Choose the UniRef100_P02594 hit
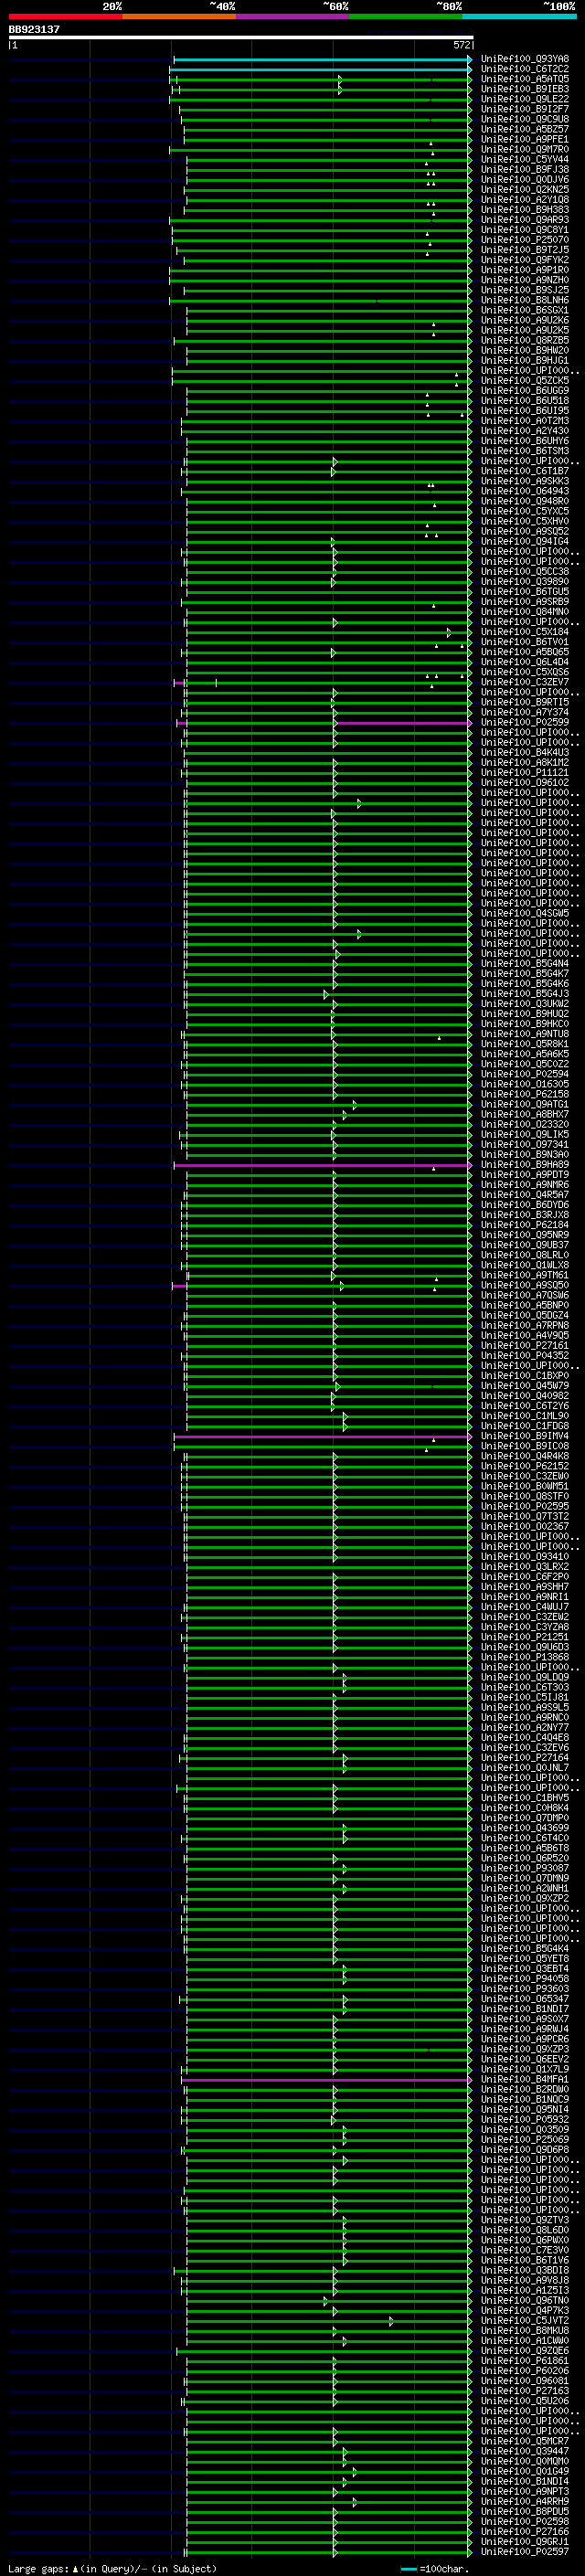Image resolution: width=585 pixels, height=2576 pixels. click(525, 1074)
